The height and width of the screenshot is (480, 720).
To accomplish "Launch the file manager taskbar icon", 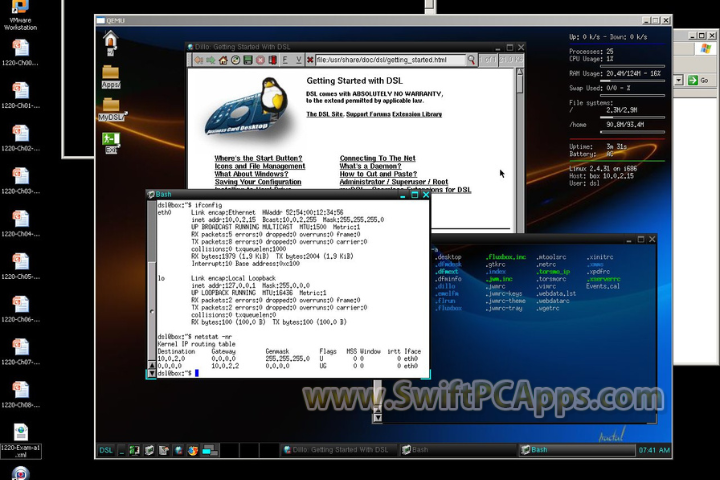I will 134,451.
